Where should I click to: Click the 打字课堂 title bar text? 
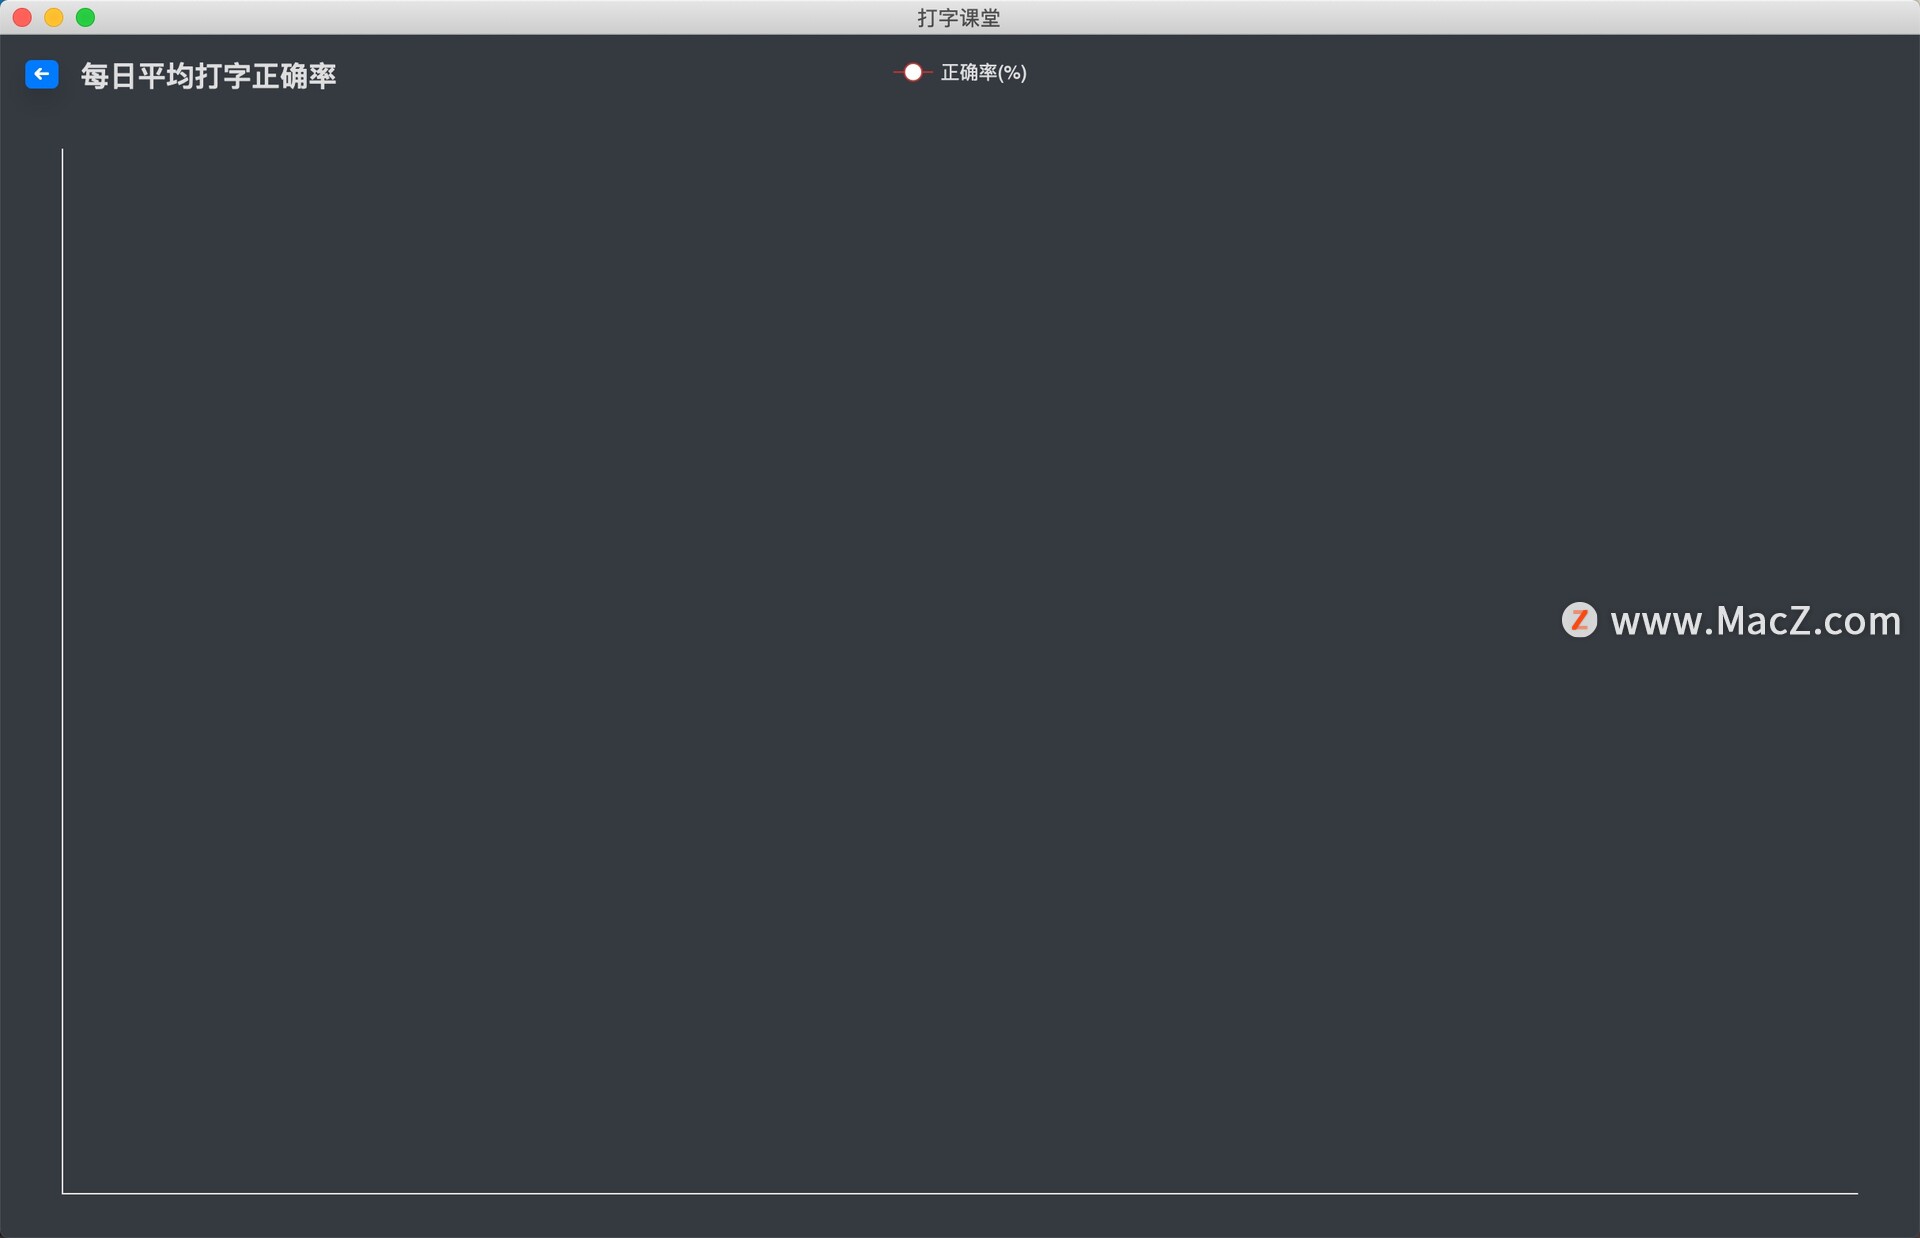(959, 17)
